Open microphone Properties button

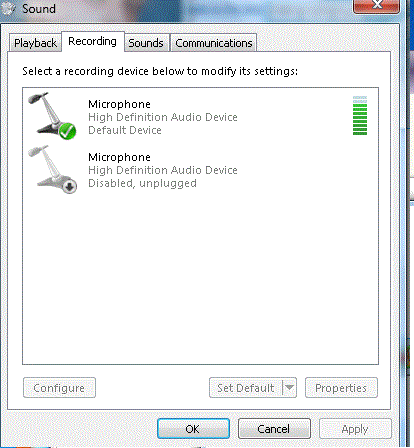pos(341,388)
